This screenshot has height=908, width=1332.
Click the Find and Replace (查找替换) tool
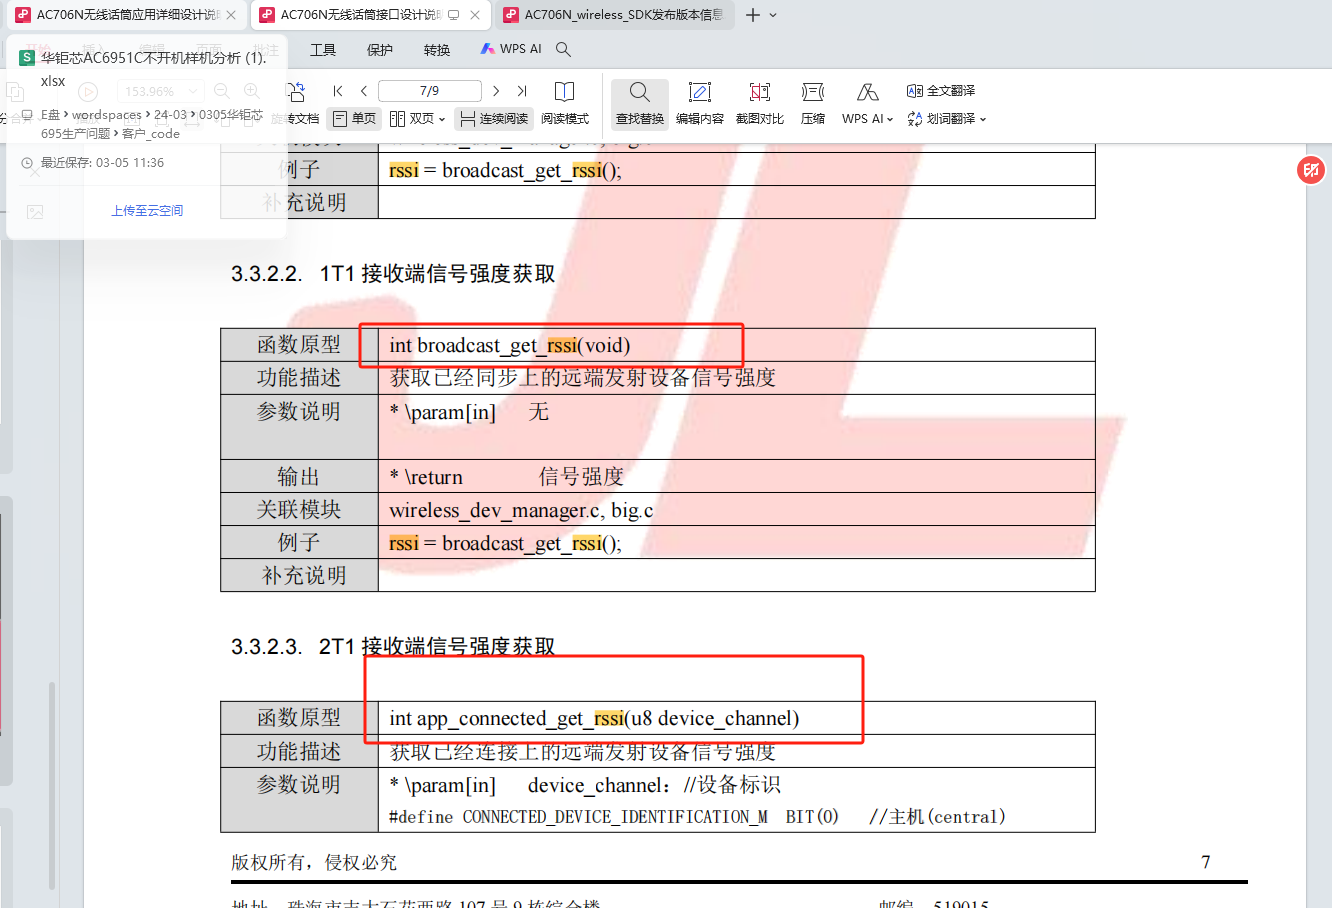pos(640,104)
